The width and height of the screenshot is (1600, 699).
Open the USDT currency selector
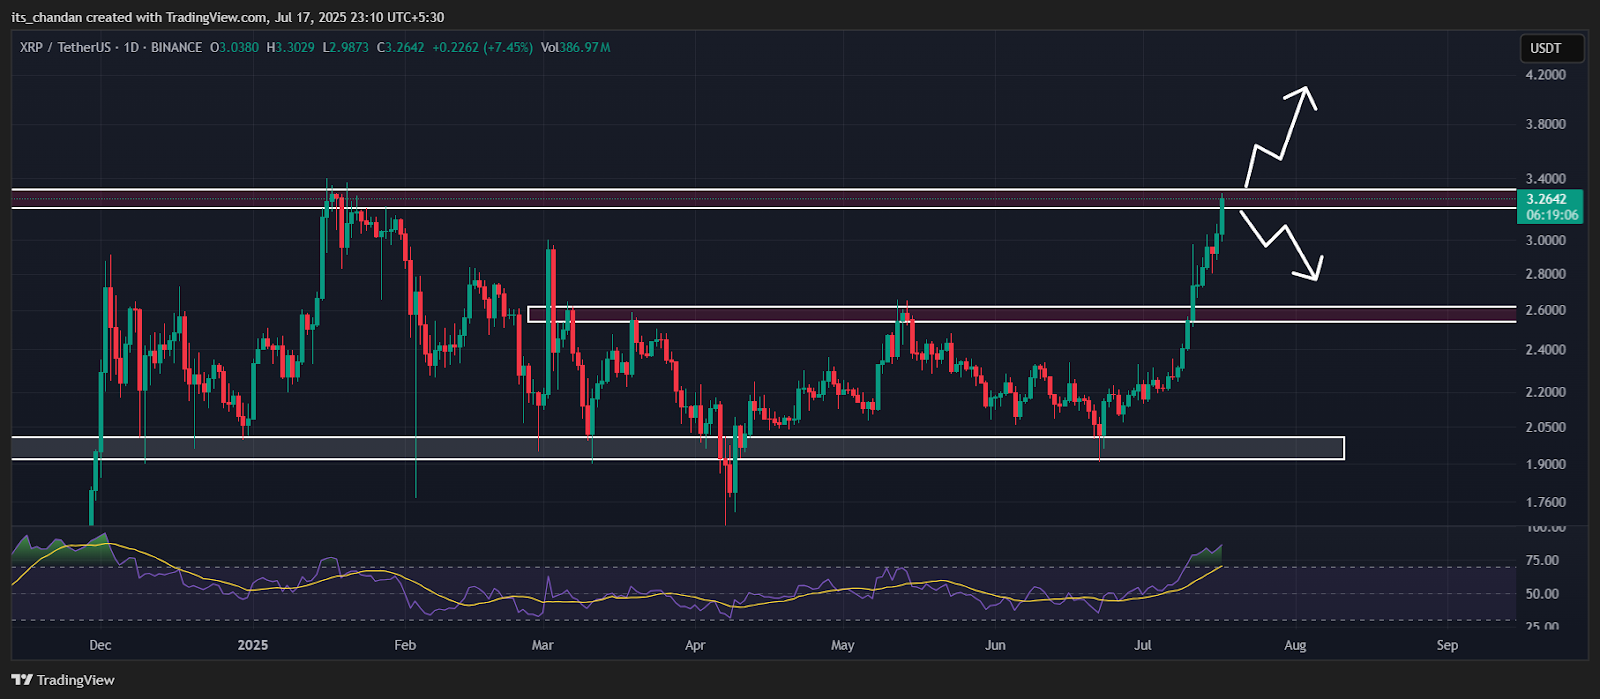[x=1553, y=48]
